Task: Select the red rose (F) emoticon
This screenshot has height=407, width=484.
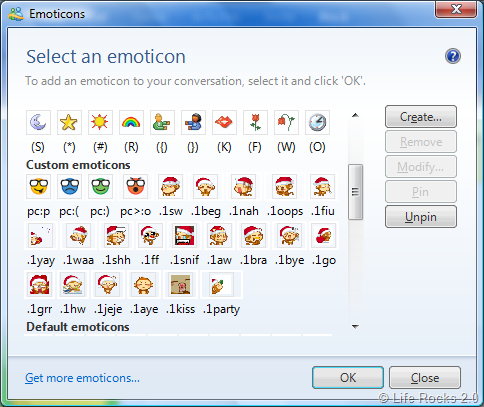Action: (255, 122)
